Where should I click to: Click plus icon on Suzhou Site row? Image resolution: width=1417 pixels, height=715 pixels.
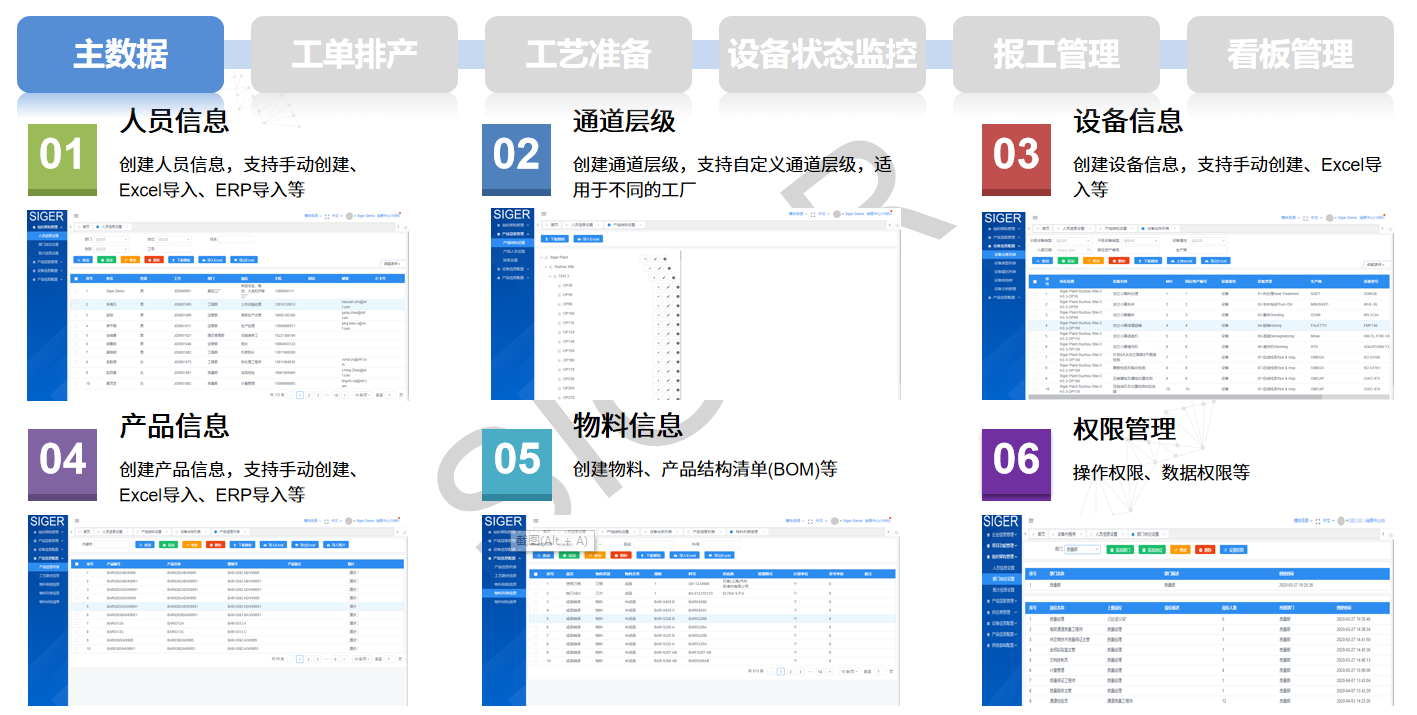tap(648, 268)
